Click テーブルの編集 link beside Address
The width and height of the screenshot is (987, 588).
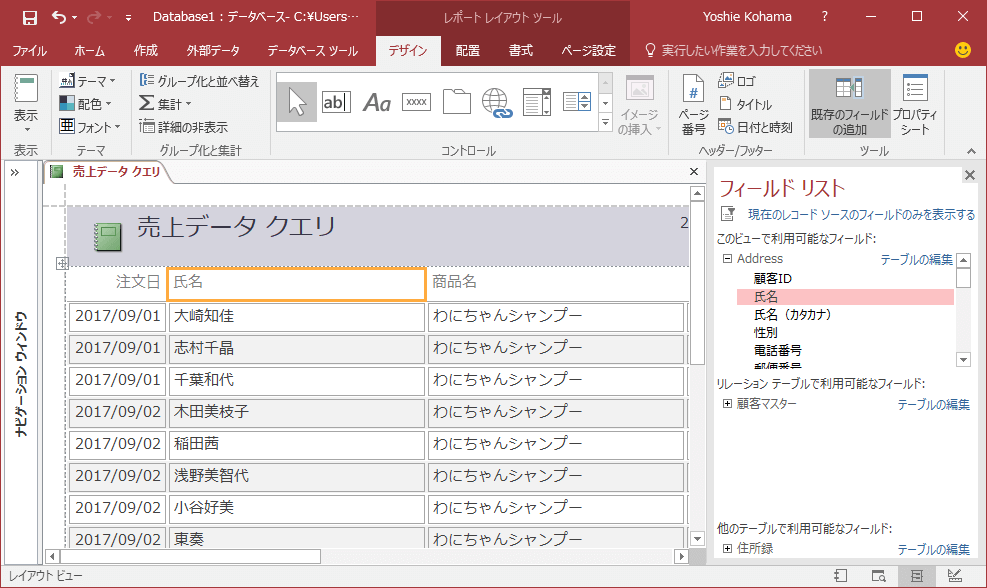coord(915,260)
